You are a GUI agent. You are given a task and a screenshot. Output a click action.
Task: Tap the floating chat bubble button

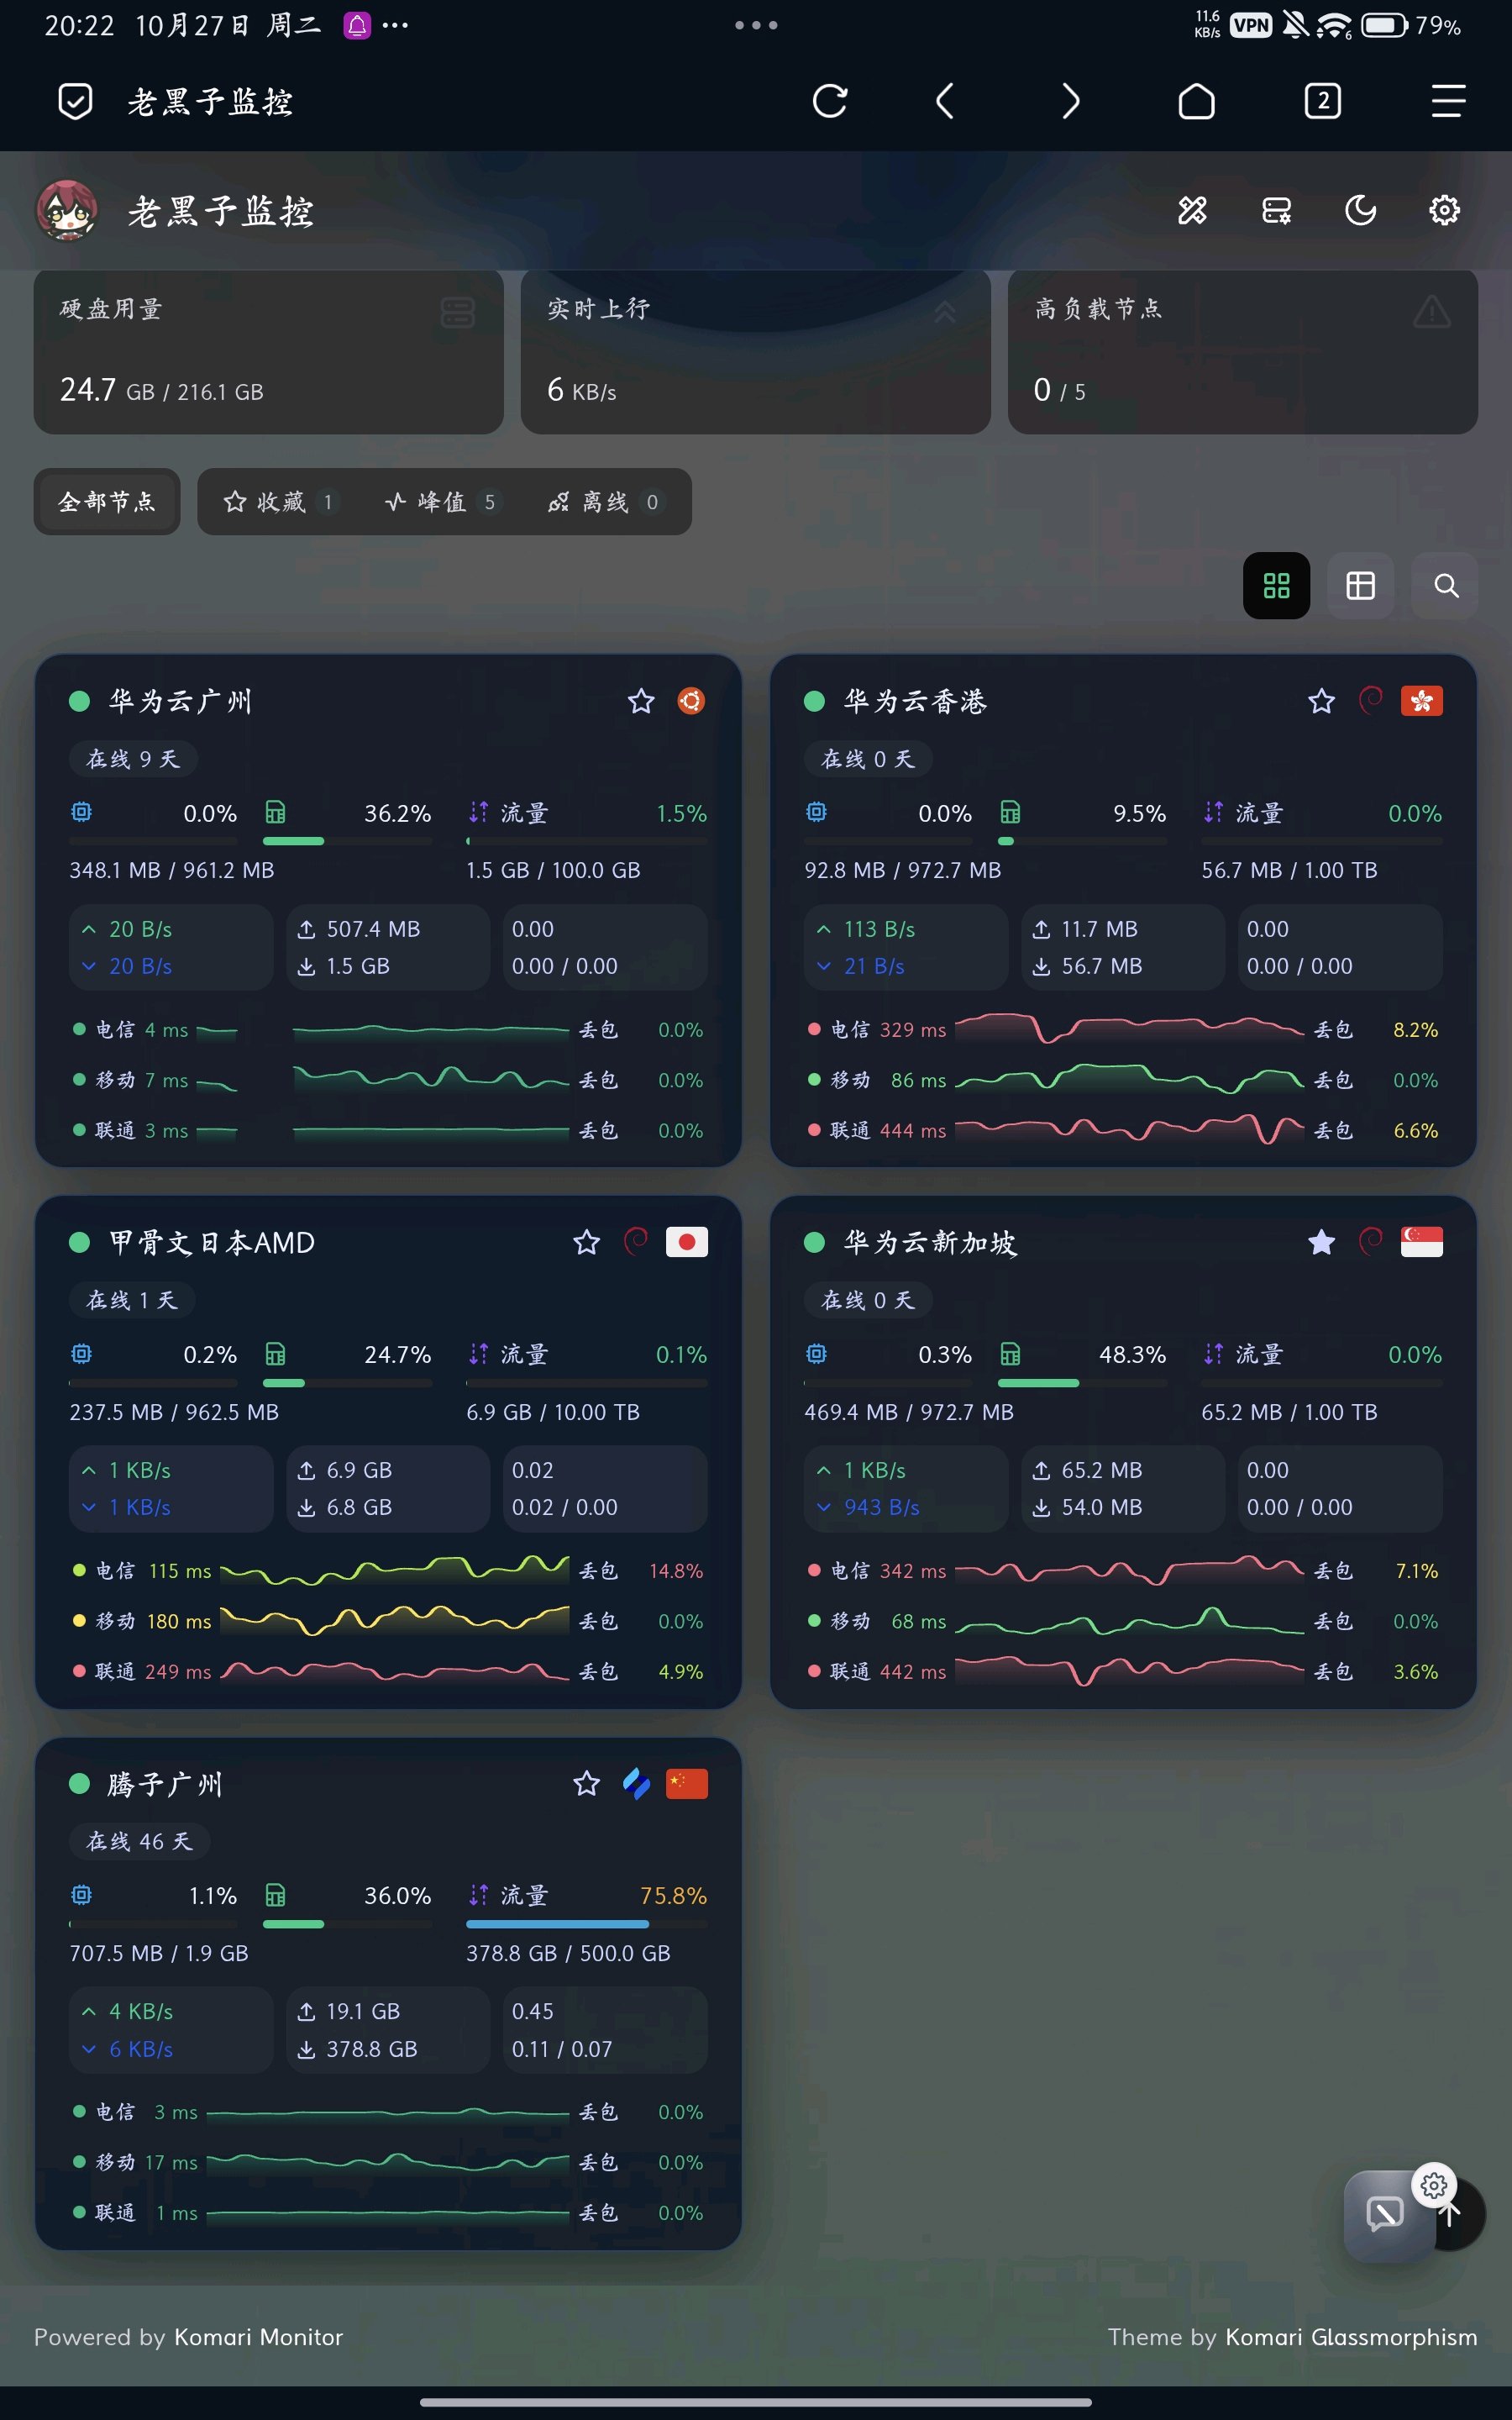point(1387,2216)
